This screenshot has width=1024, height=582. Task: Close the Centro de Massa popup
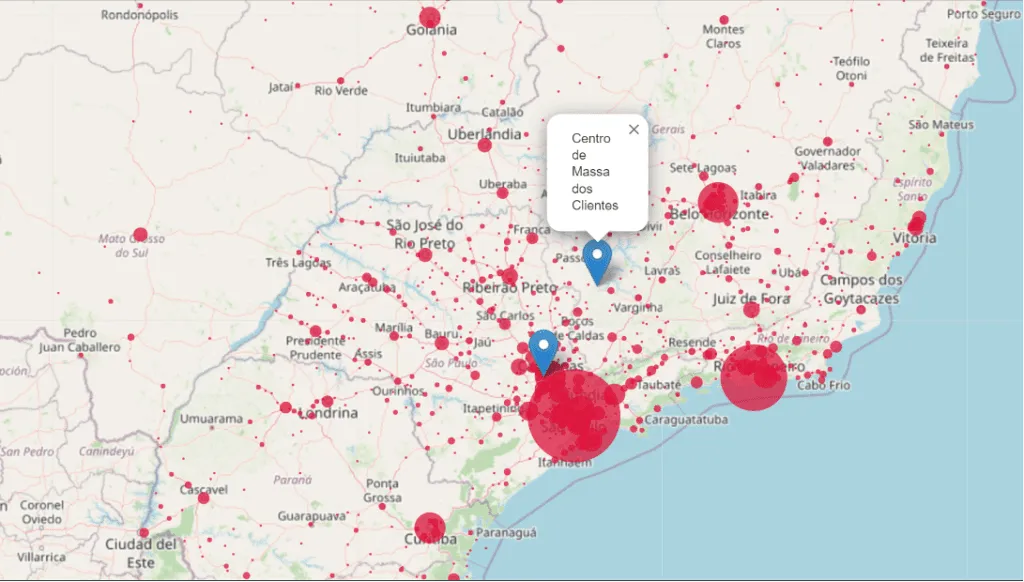633,129
